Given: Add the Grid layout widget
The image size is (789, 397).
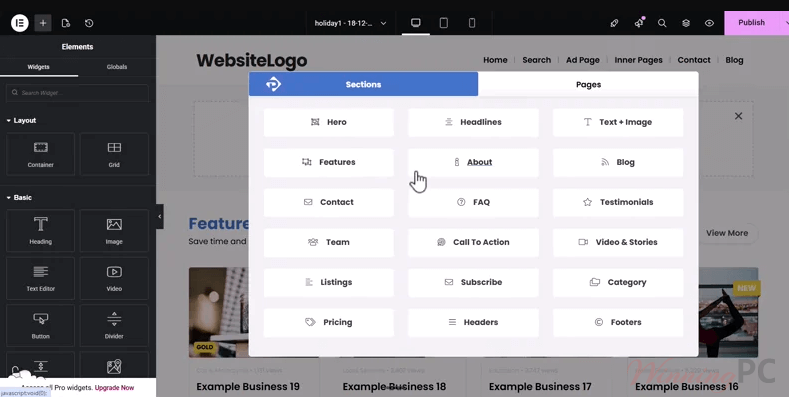Looking at the screenshot, I should pos(114,154).
